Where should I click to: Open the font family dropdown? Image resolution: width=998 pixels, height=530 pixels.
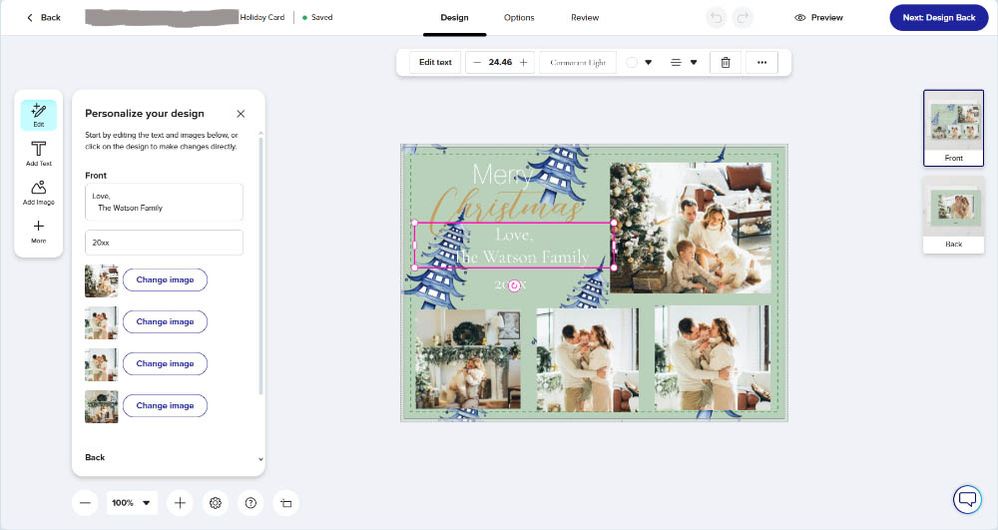point(577,62)
